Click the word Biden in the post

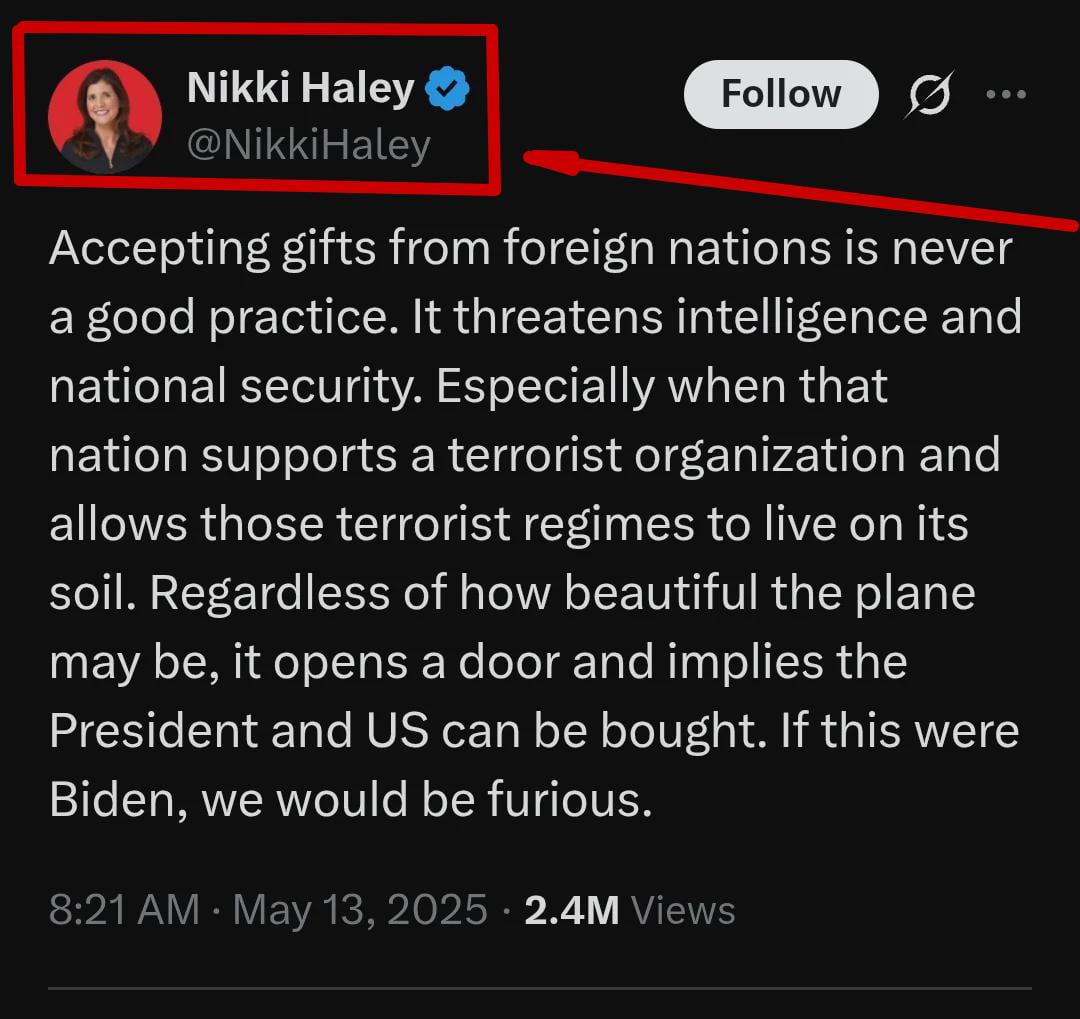tap(117, 801)
